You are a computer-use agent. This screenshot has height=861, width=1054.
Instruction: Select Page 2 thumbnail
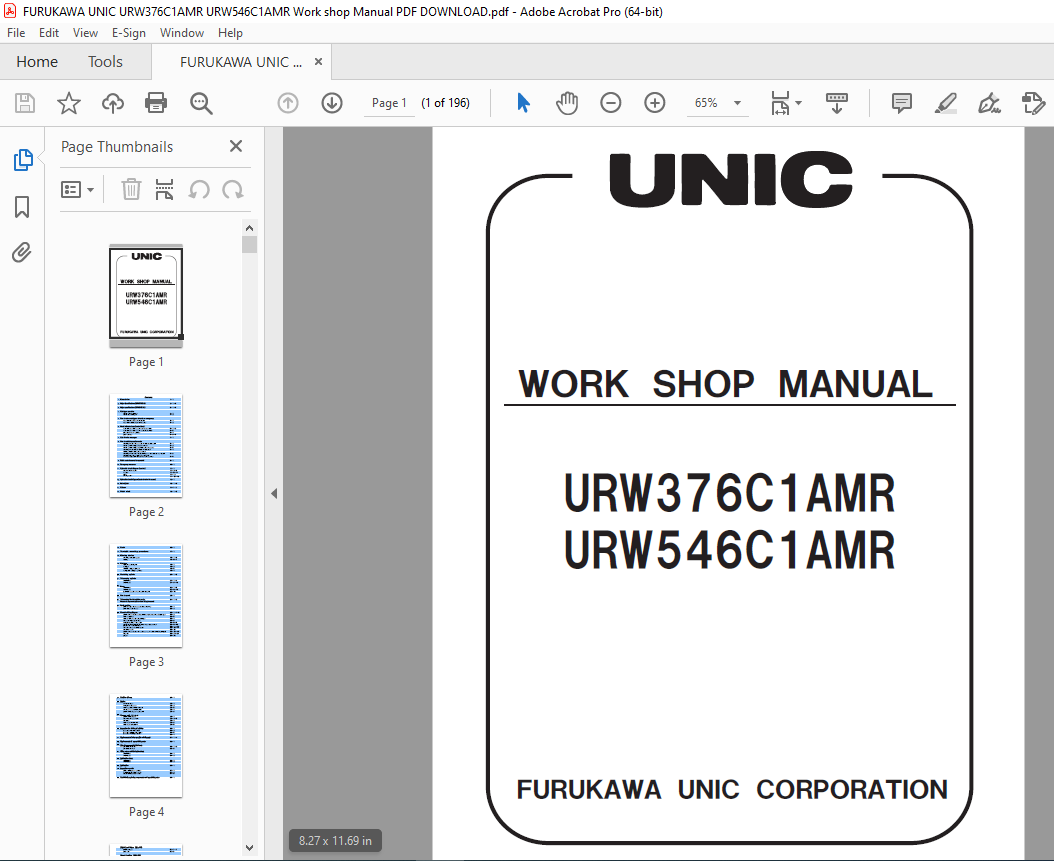[x=146, y=446]
